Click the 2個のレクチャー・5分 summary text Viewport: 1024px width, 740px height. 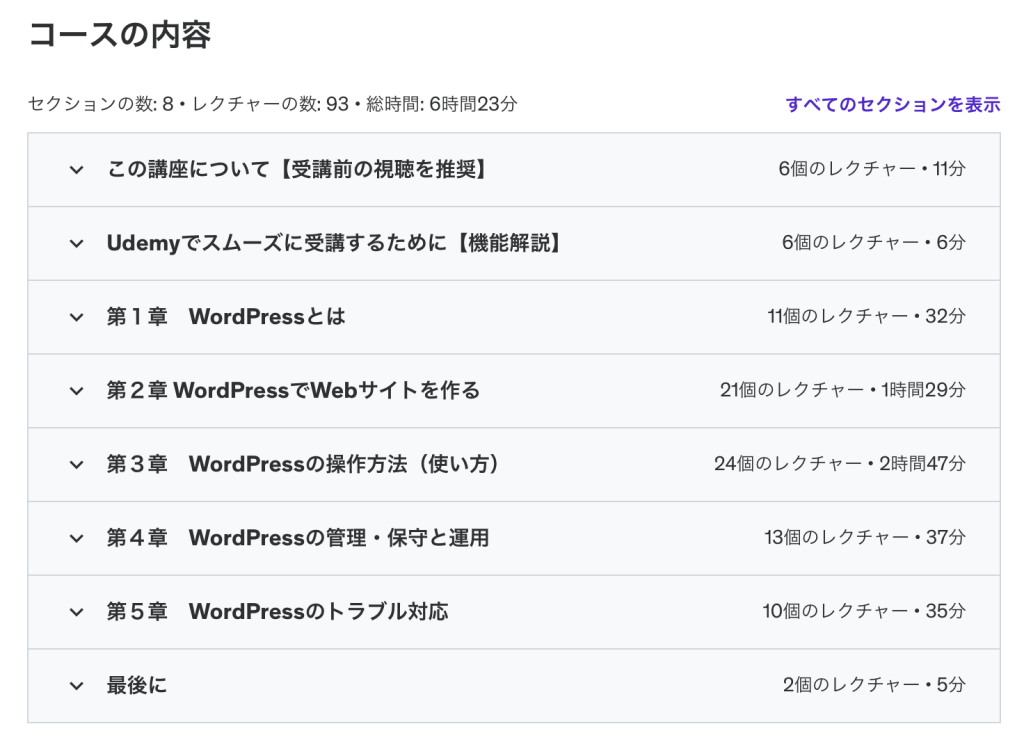[873, 686]
